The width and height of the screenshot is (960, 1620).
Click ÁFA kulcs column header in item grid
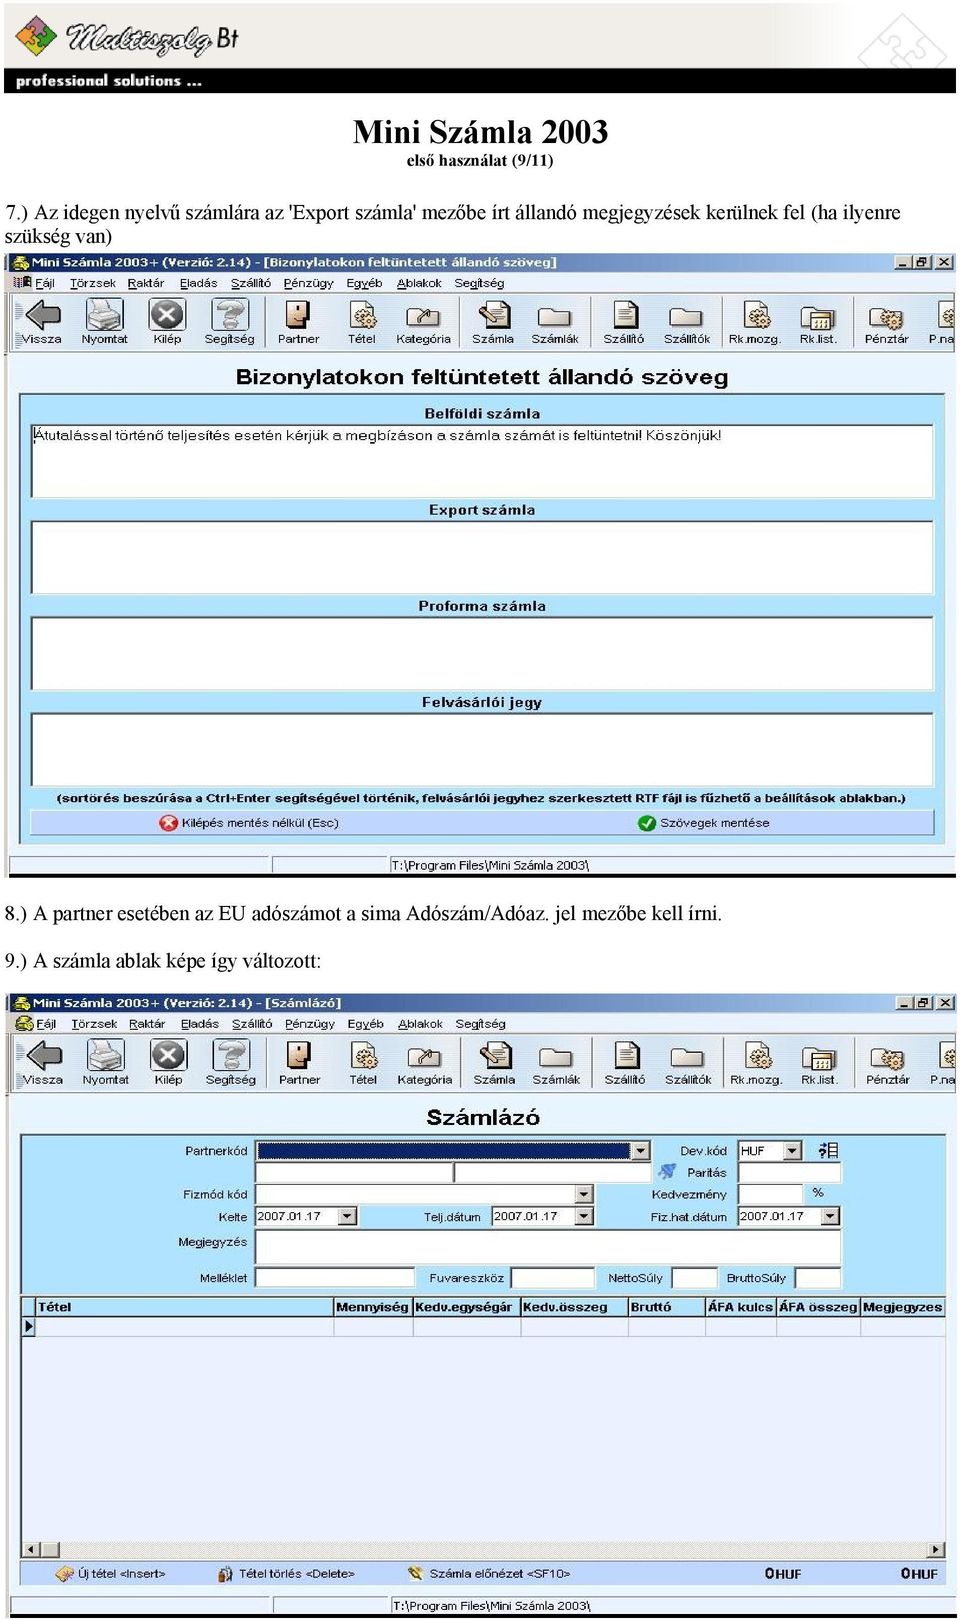pos(740,1306)
